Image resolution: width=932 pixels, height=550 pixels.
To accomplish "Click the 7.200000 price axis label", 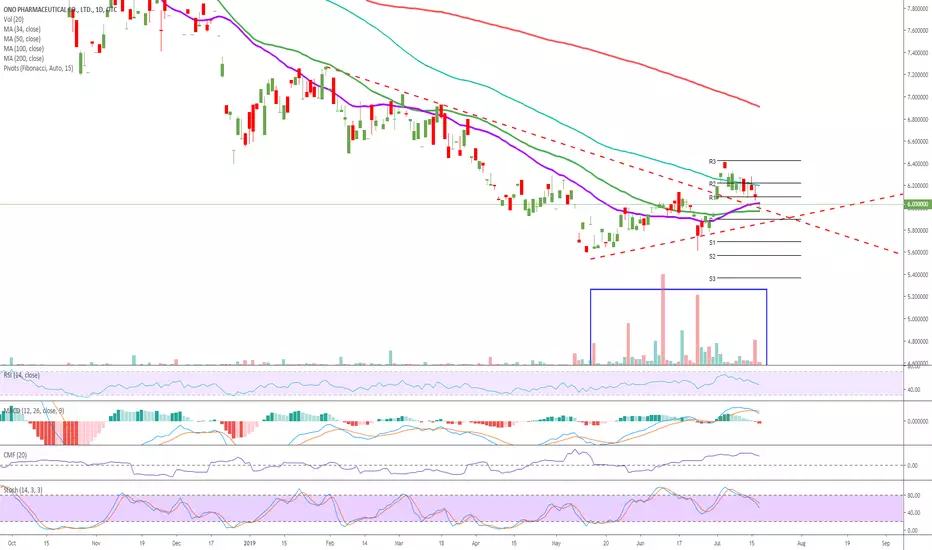I will [x=918, y=75].
